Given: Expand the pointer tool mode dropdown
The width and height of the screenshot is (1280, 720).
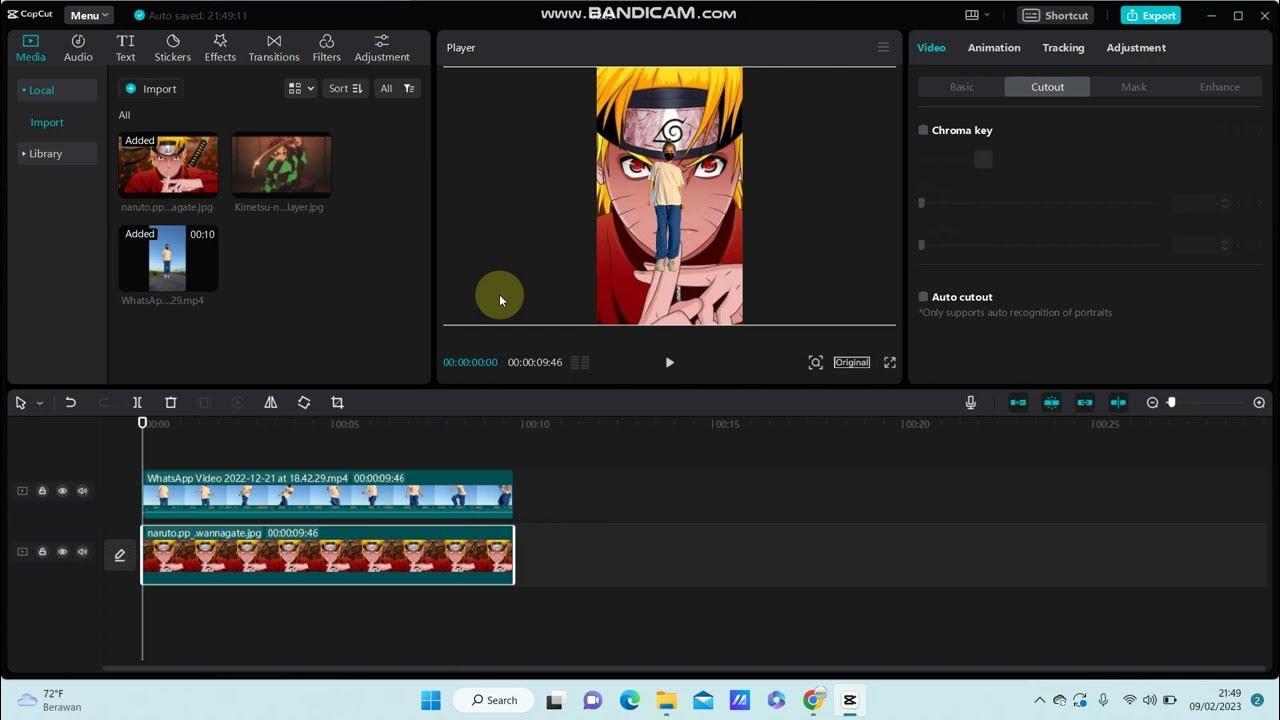Looking at the screenshot, I should (40, 403).
